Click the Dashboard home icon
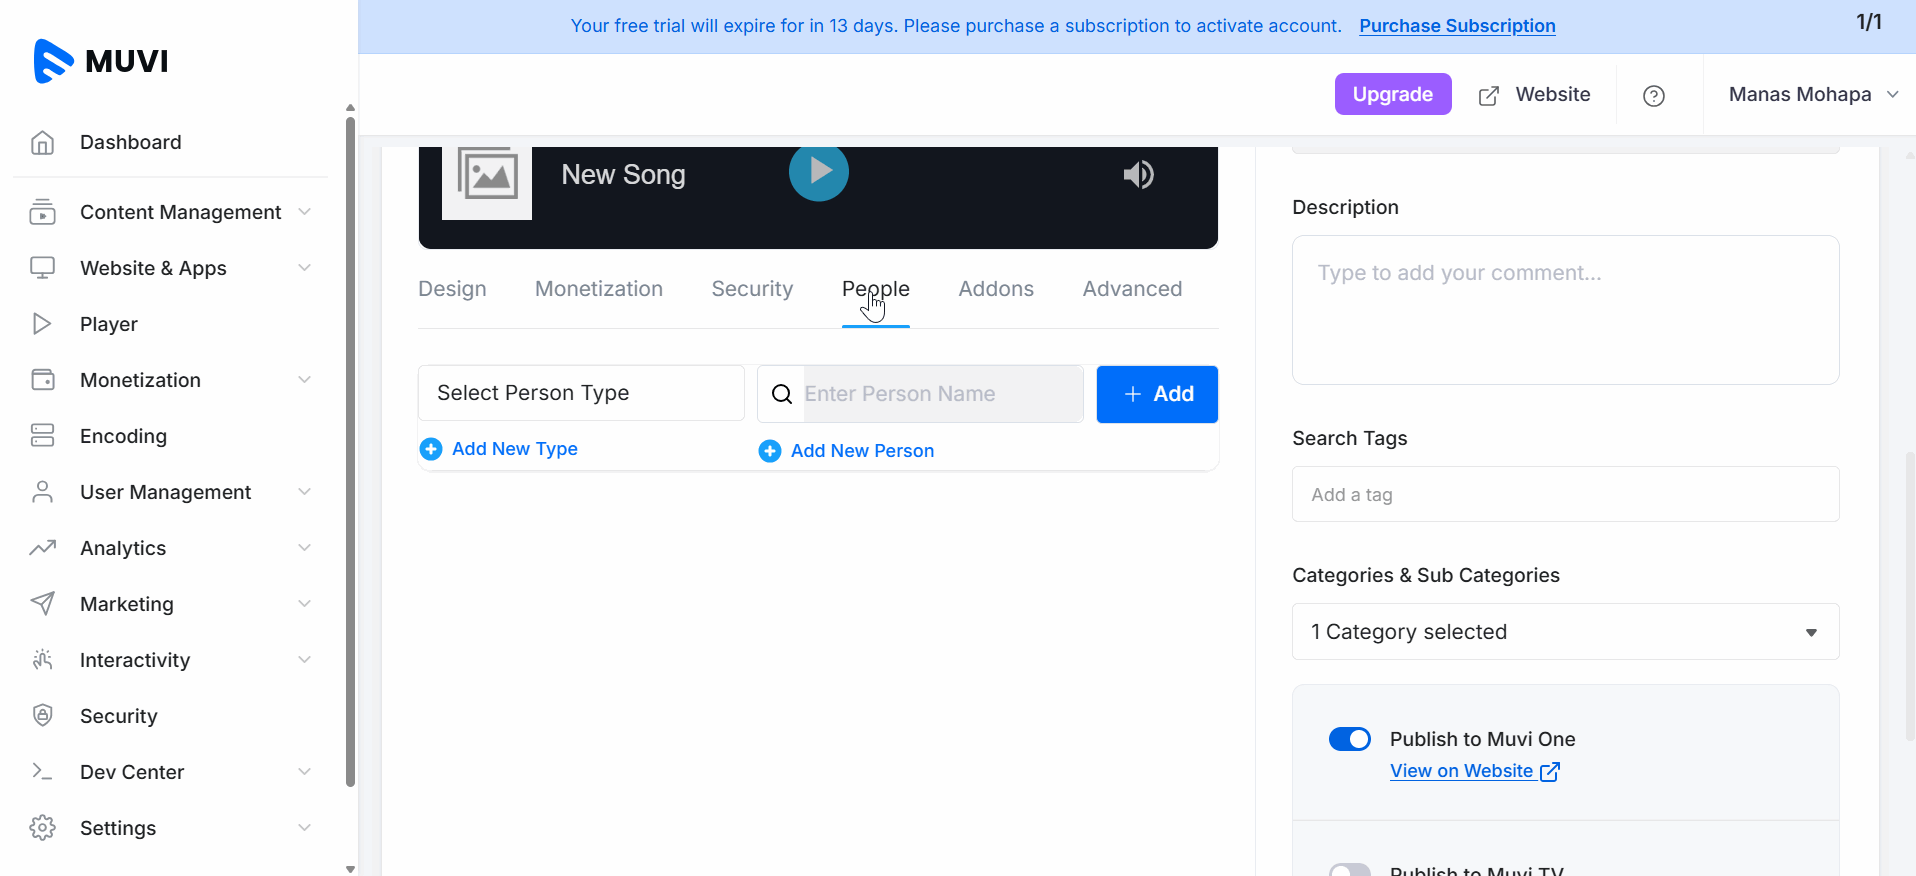 click(x=42, y=143)
